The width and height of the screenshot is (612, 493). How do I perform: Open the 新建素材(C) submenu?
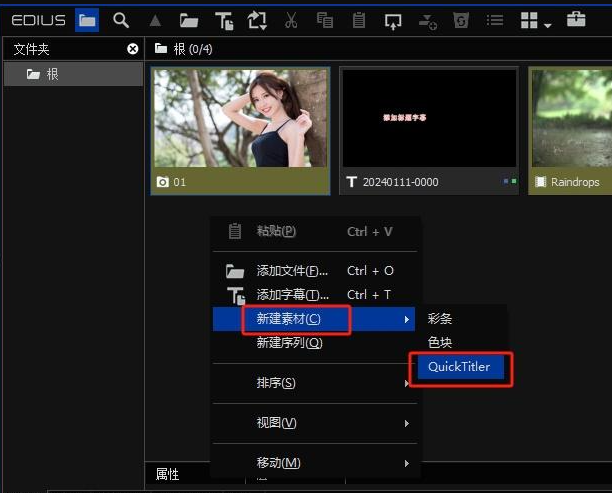[314, 319]
